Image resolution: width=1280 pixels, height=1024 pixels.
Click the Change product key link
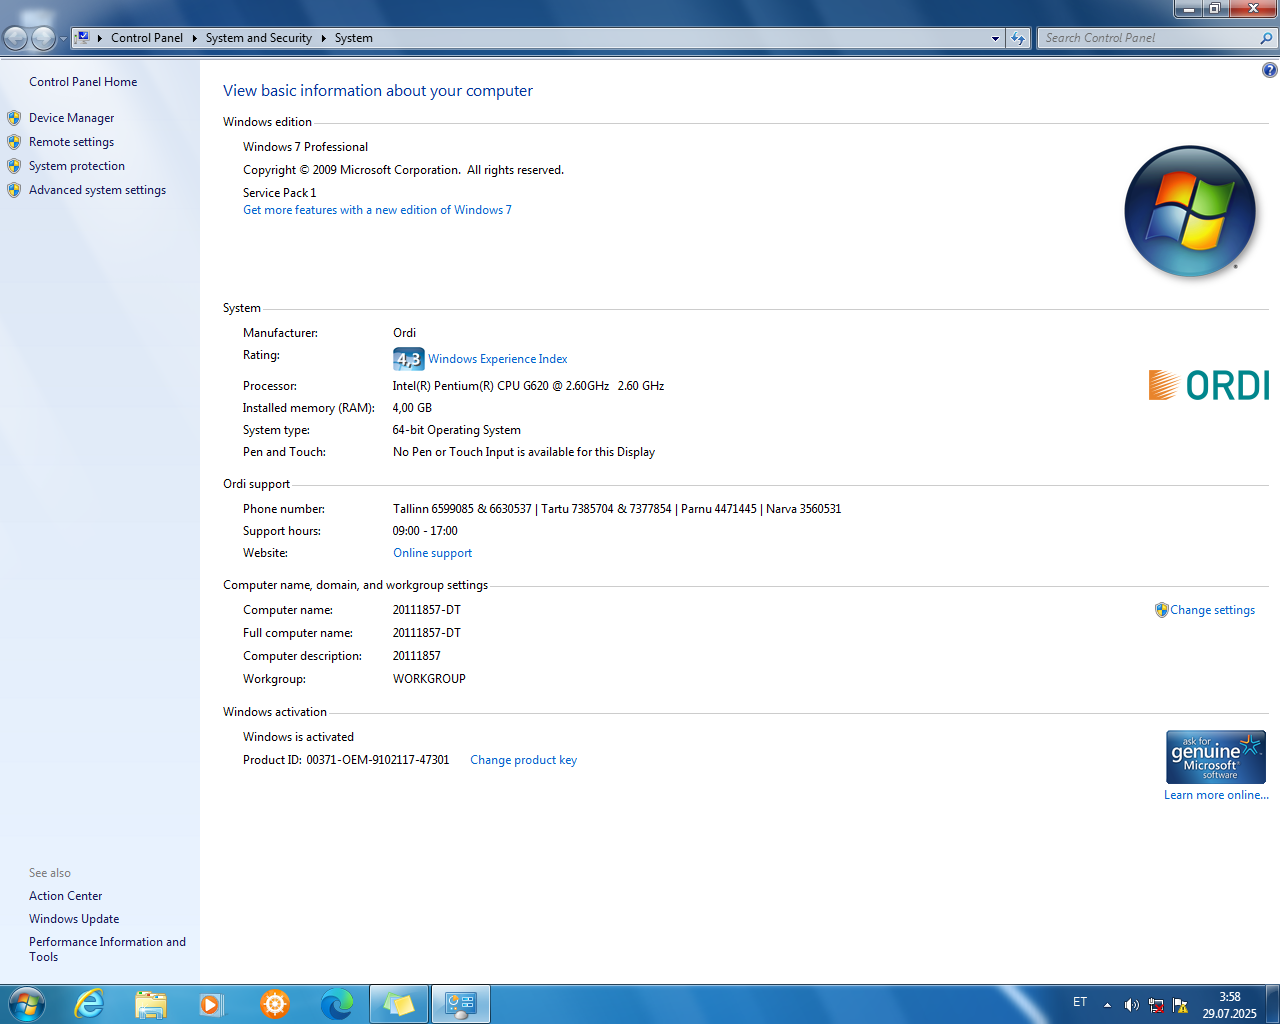(523, 760)
